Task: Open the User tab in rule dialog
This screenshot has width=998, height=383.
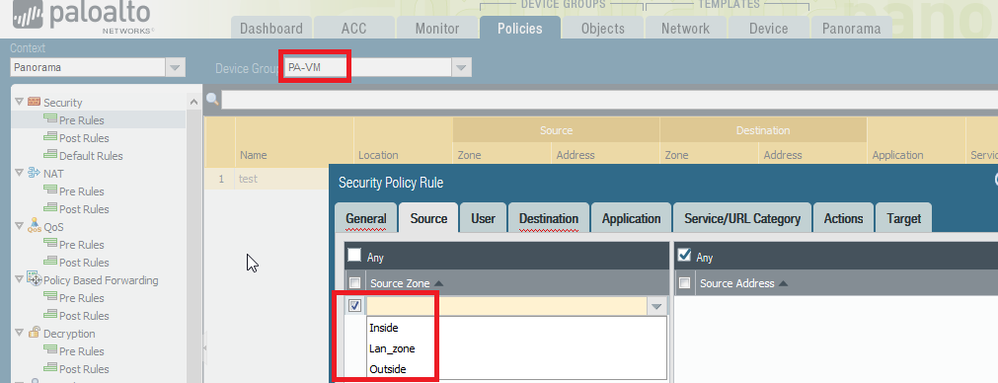Action: coord(483,219)
